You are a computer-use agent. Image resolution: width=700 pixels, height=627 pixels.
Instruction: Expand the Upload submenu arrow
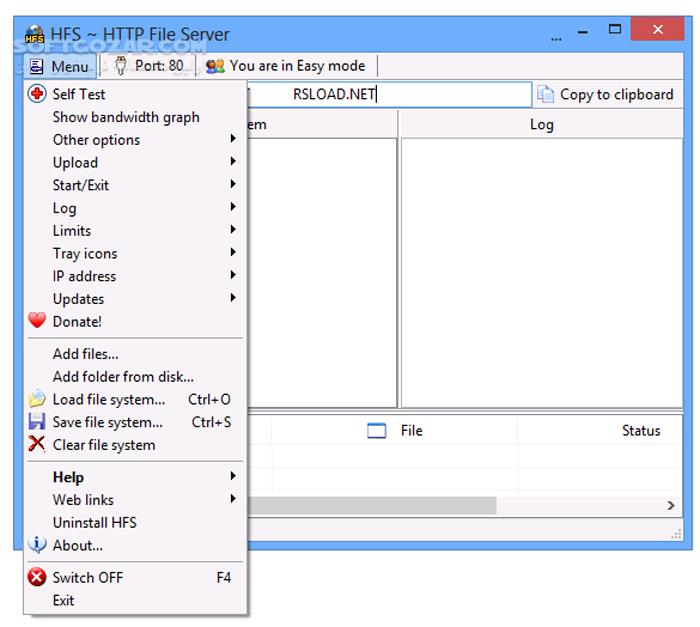coord(233,161)
